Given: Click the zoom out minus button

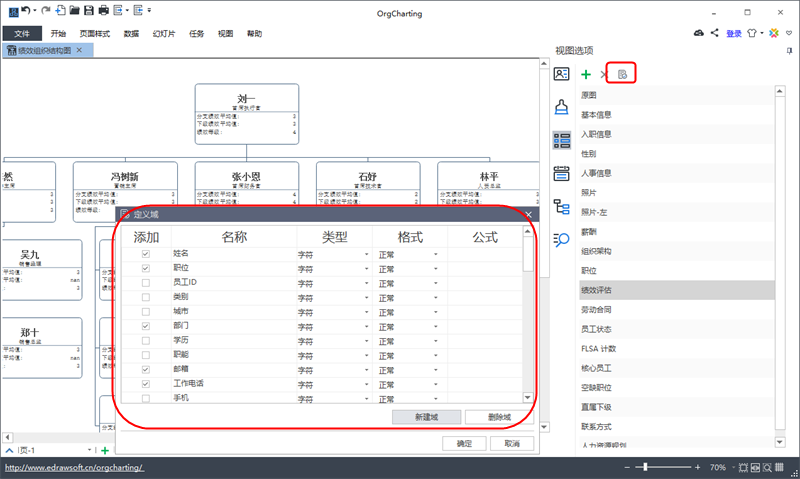Looking at the screenshot, I should [627, 467].
